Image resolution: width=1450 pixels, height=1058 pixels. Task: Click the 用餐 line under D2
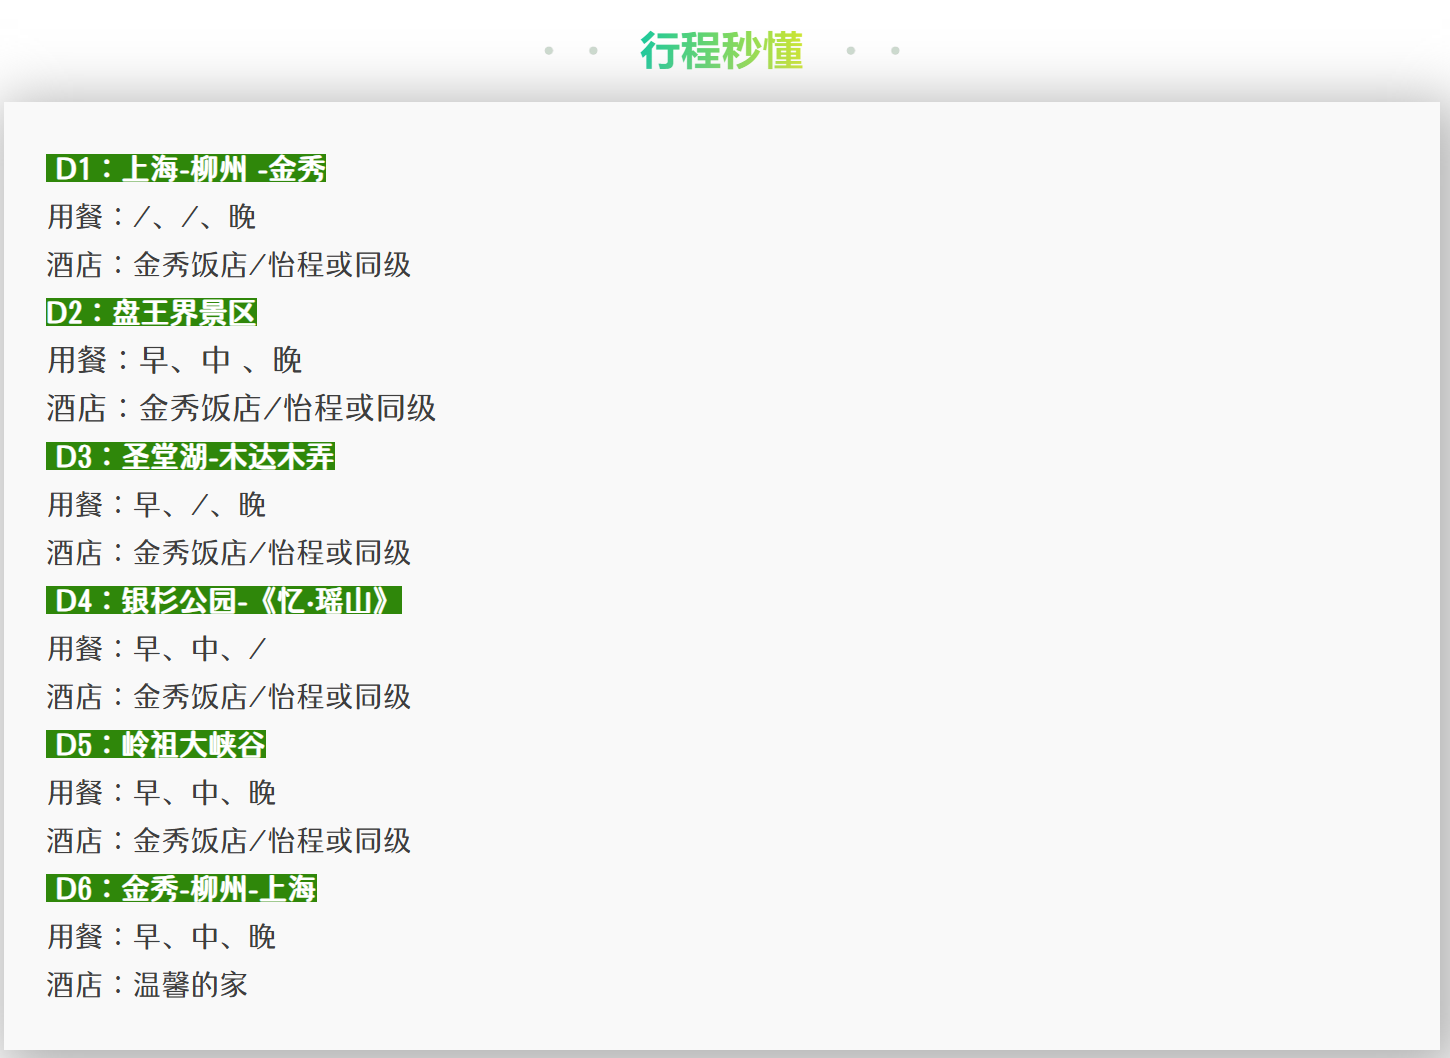click(173, 359)
